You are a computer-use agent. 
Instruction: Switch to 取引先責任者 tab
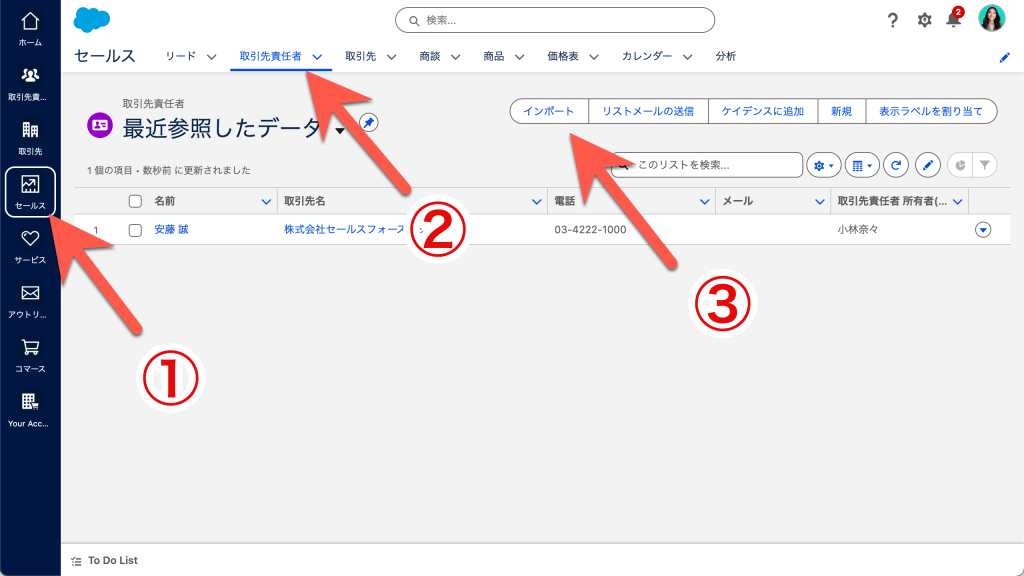click(x=270, y=56)
